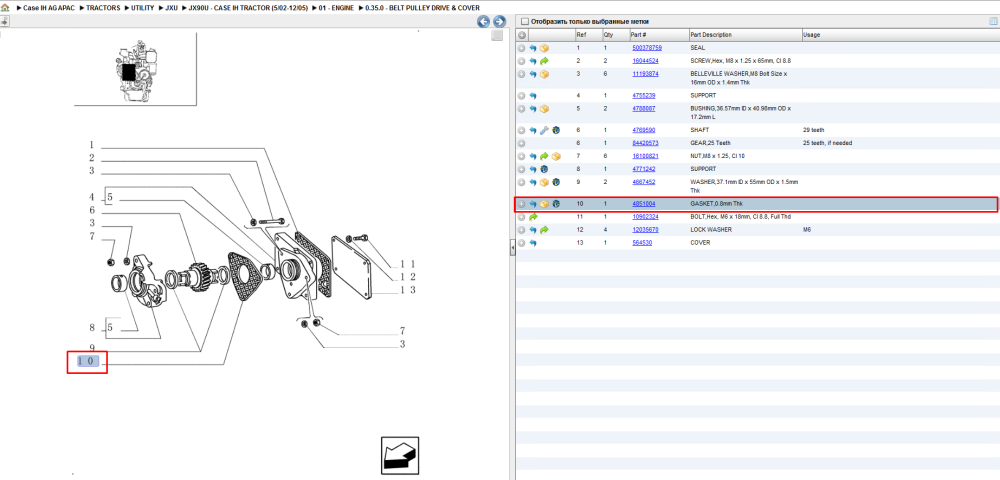Screen dimensions: 1000x480
Task: Toggle the gray mark circle for LOCK WASHER row
Action: pyautogui.click(x=522, y=229)
